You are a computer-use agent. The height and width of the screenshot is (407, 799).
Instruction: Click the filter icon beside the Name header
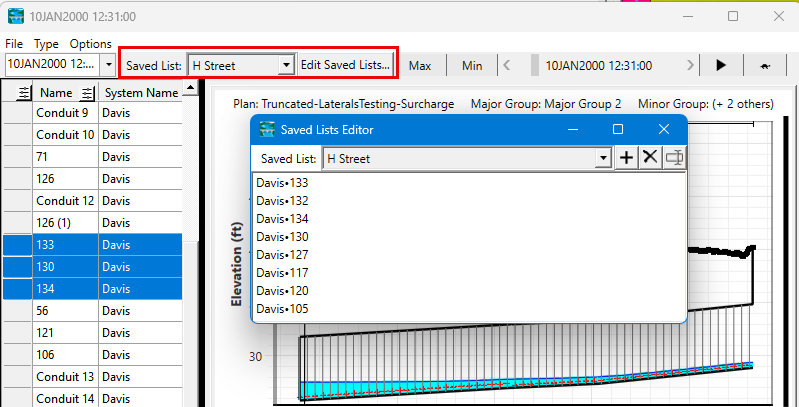click(87, 93)
